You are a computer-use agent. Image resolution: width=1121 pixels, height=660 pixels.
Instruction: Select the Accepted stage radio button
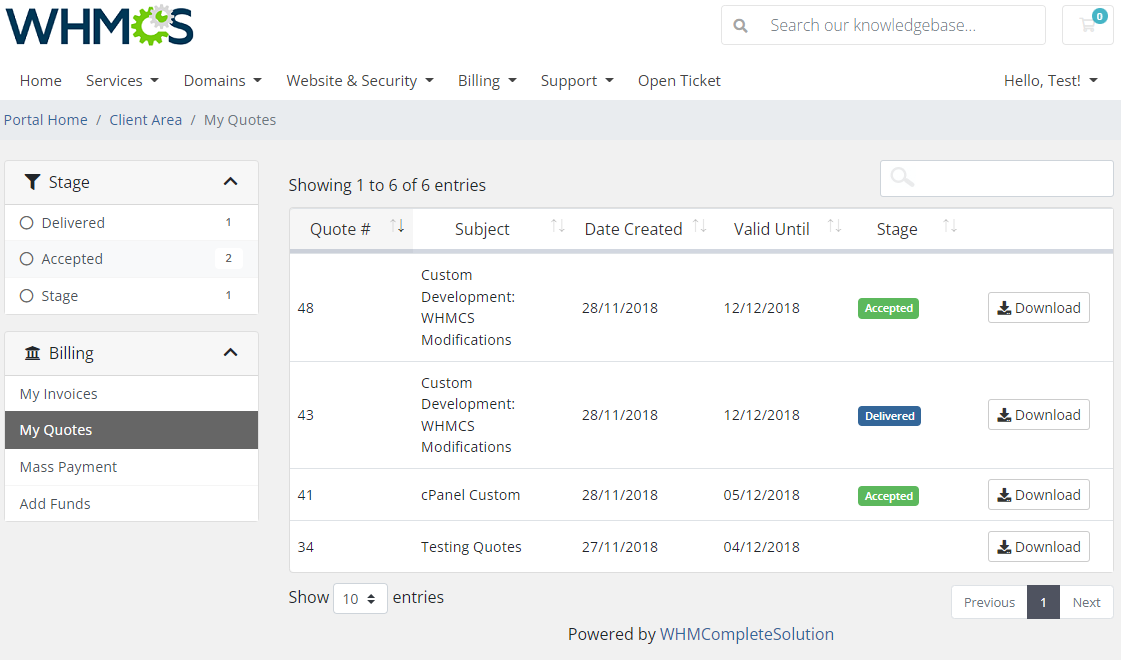(x=26, y=259)
